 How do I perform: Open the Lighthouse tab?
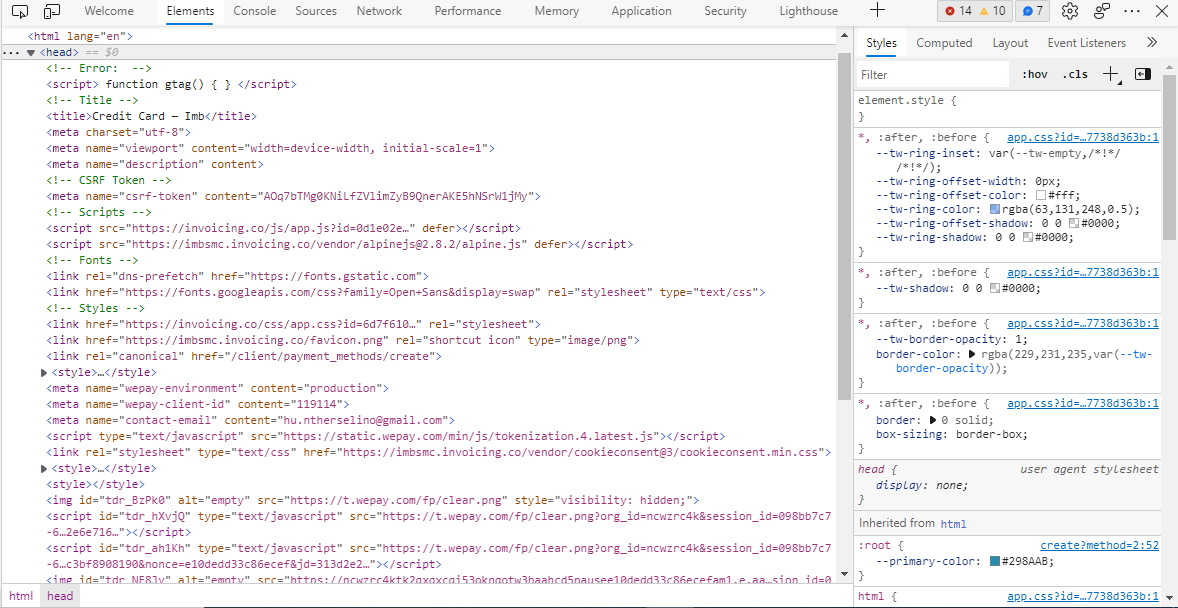808,11
